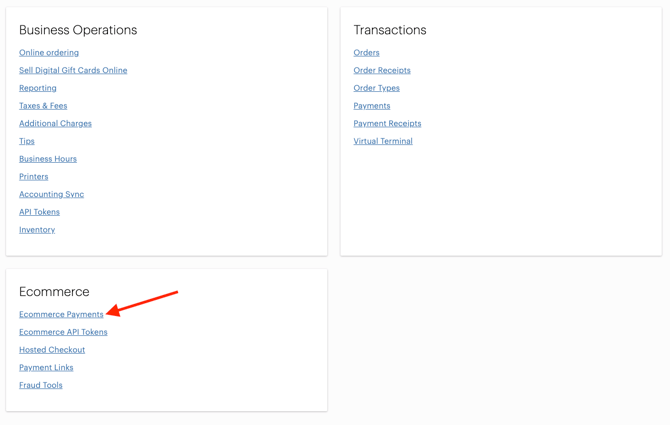Viewport: 670px width, 425px height.
Task: Open API Tokens under Business Operations
Action: tap(39, 212)
